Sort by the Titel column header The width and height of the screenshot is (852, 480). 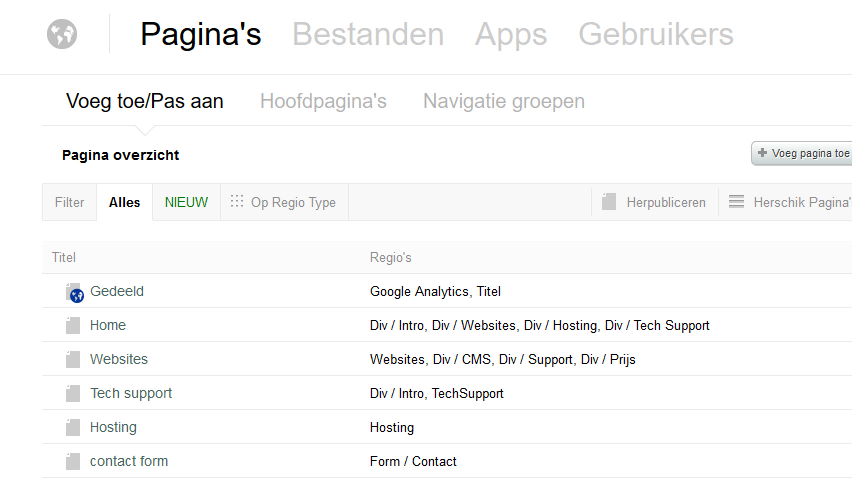(x=64, y=258)
